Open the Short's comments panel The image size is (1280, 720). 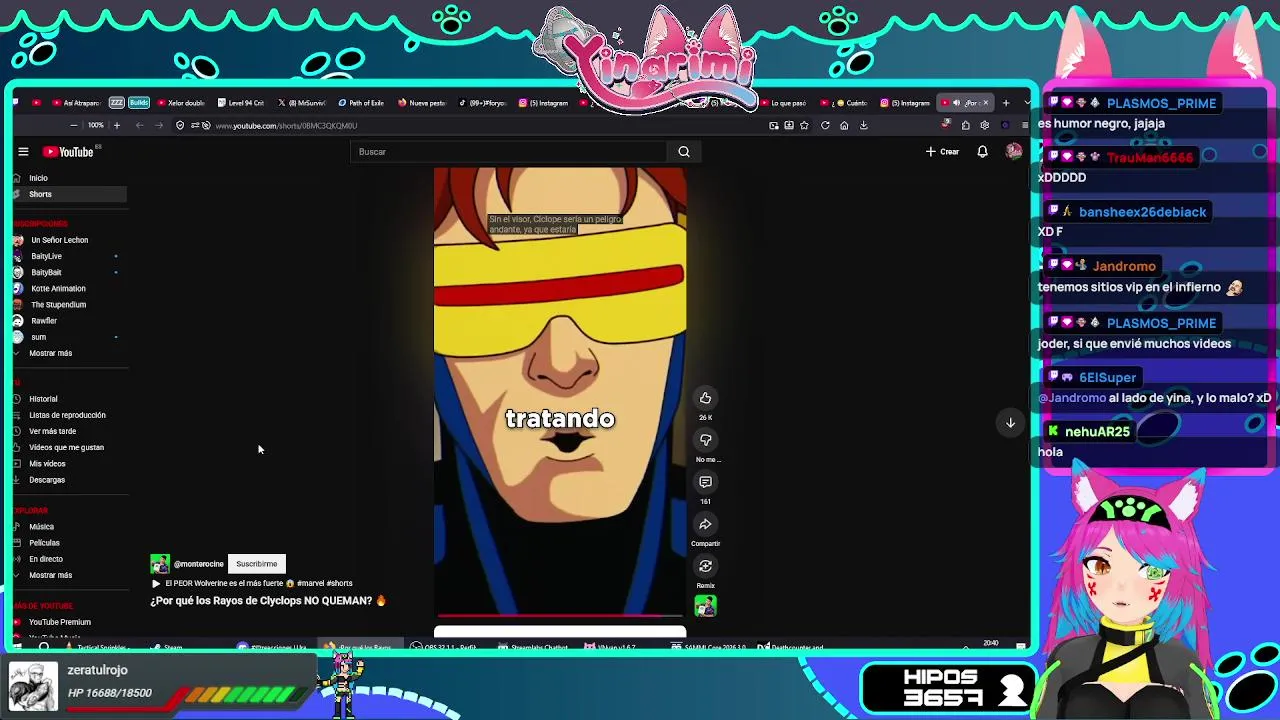tap(705, 482)
